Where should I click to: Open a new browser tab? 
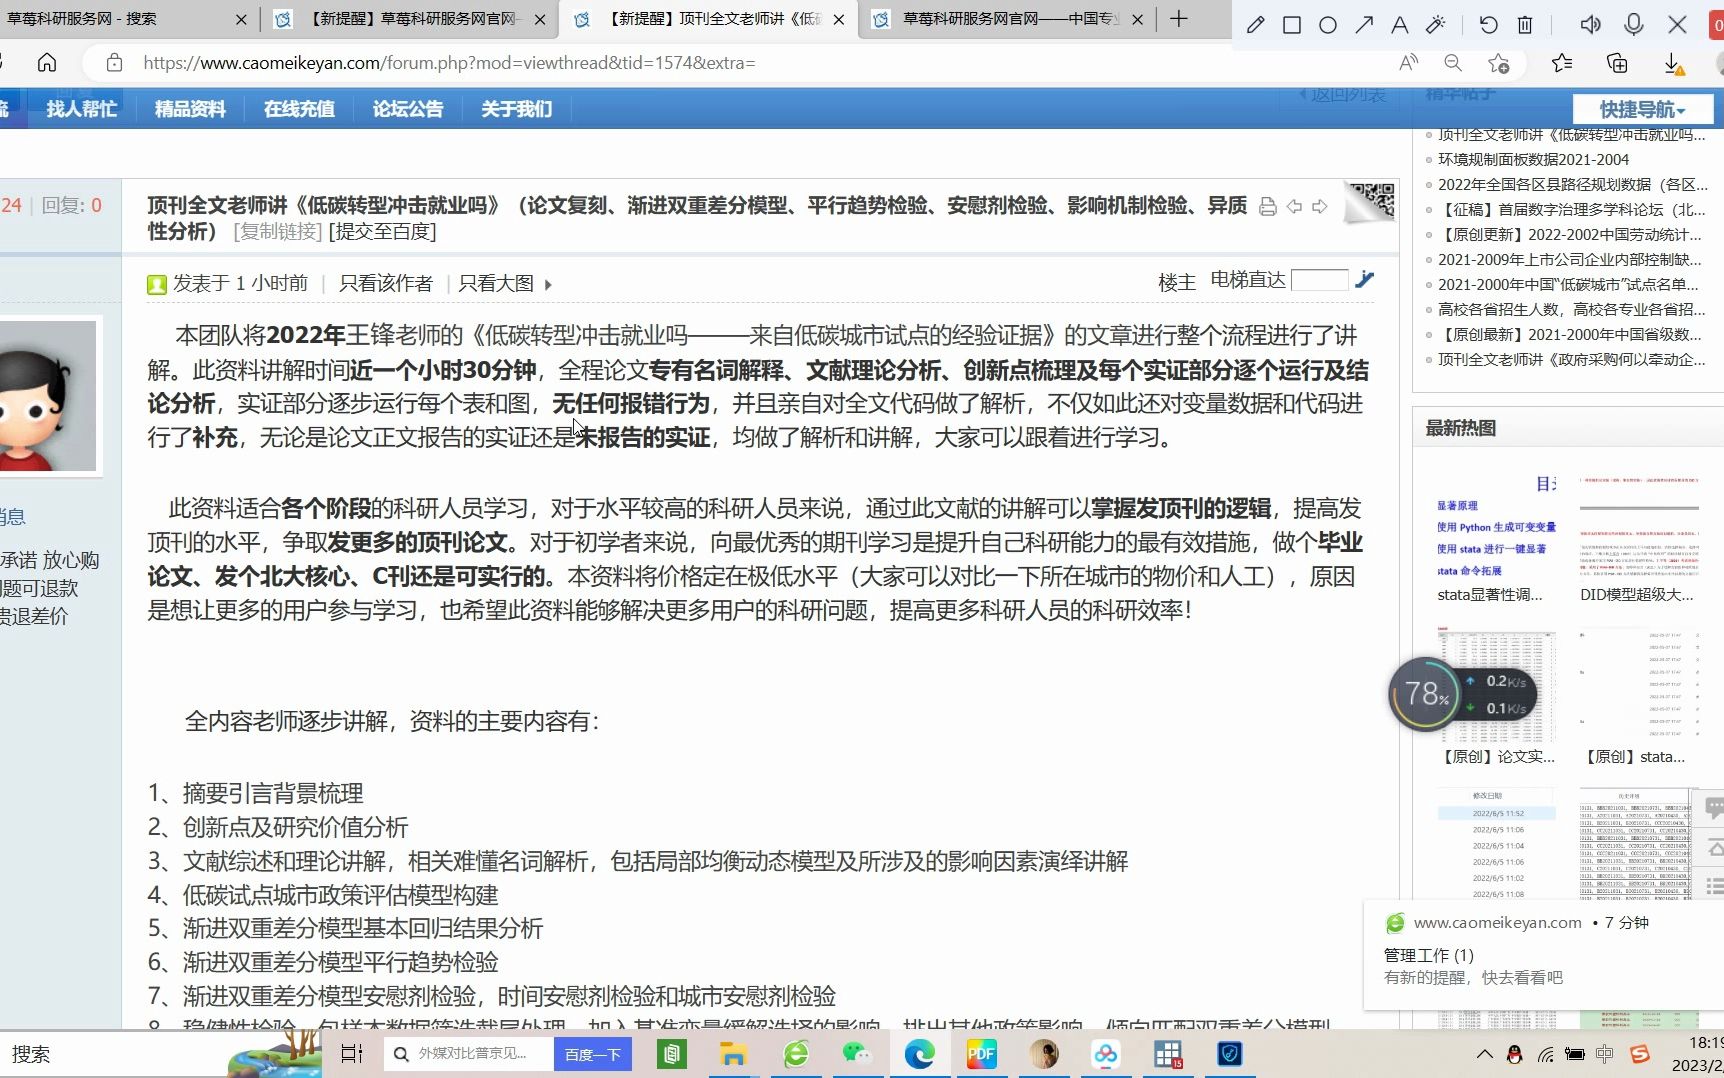click(x=1179, y=19)
